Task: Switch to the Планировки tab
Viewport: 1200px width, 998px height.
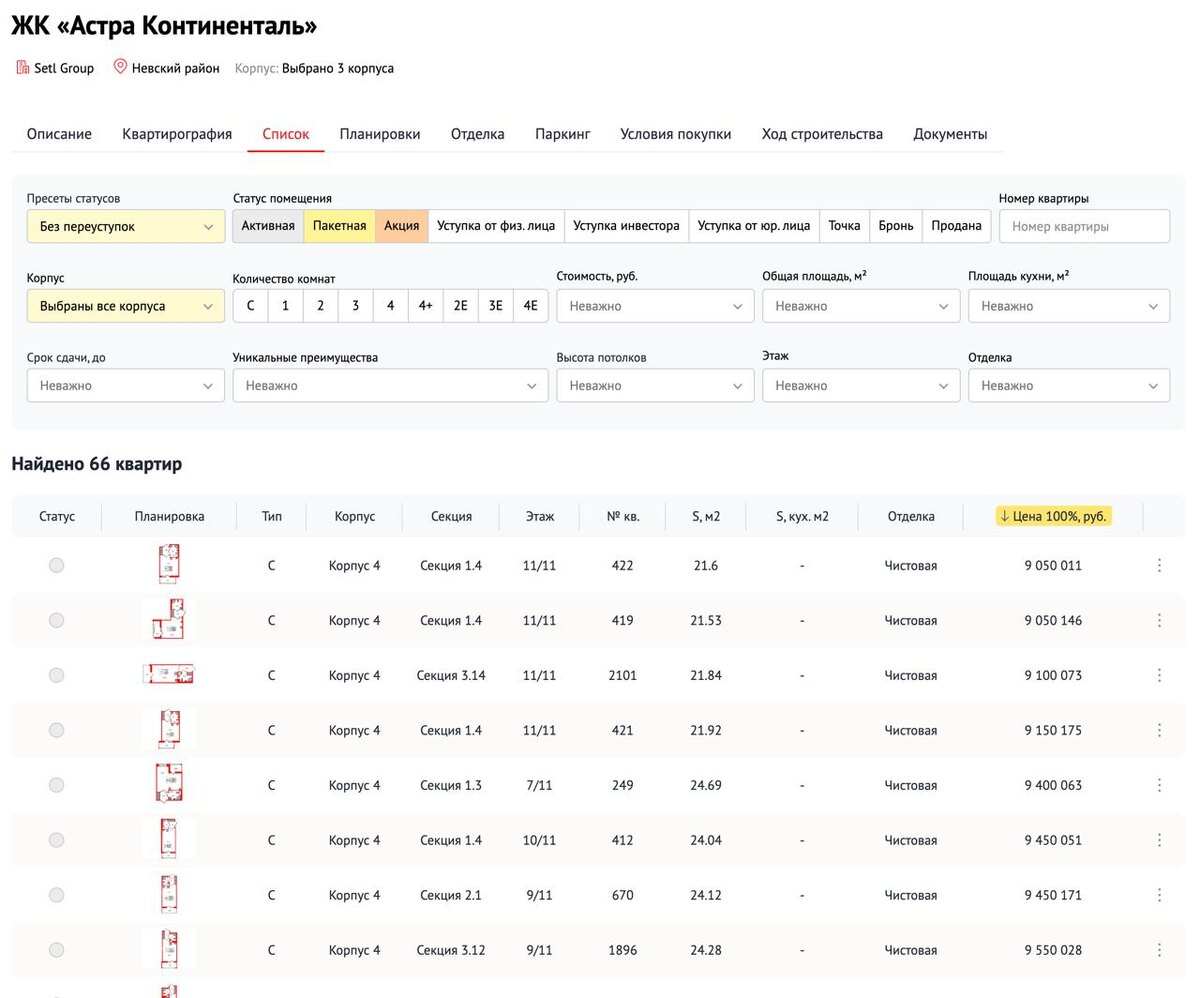Action: click(x=380, y=134)
